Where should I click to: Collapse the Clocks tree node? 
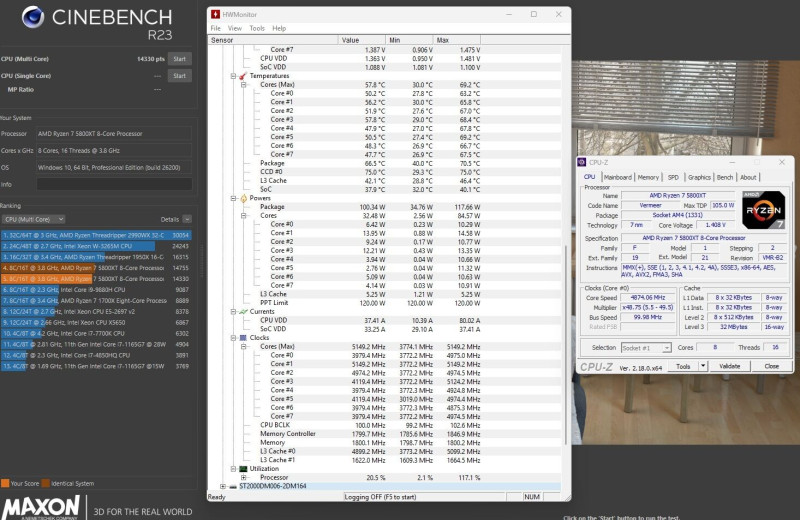pos(233,338)
